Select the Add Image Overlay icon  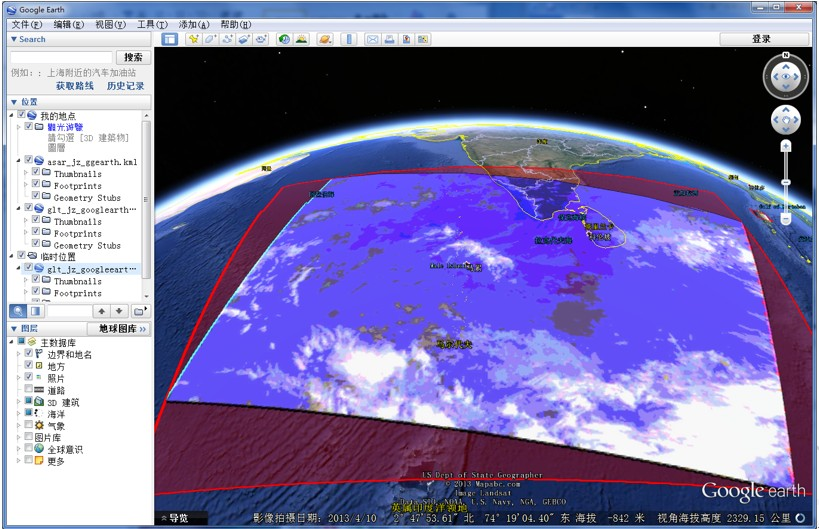pos(244,39)
